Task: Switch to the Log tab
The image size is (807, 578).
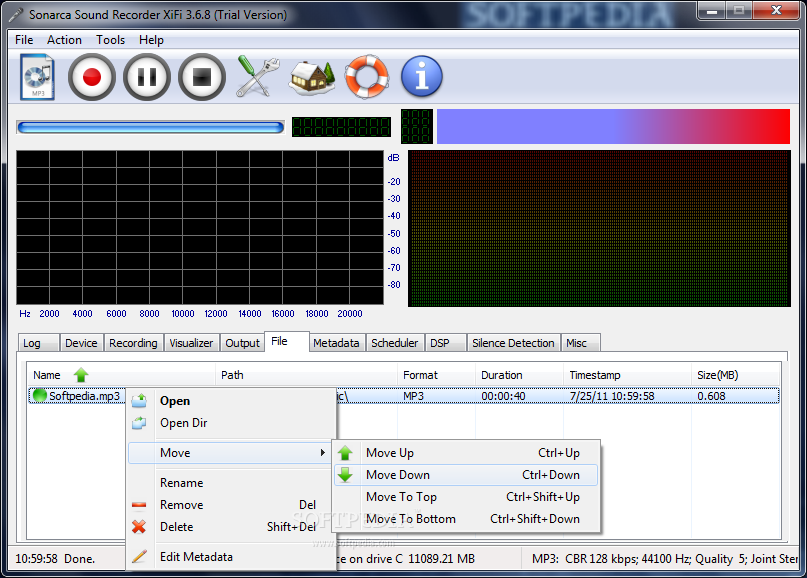Action: (x=38, y=343)
